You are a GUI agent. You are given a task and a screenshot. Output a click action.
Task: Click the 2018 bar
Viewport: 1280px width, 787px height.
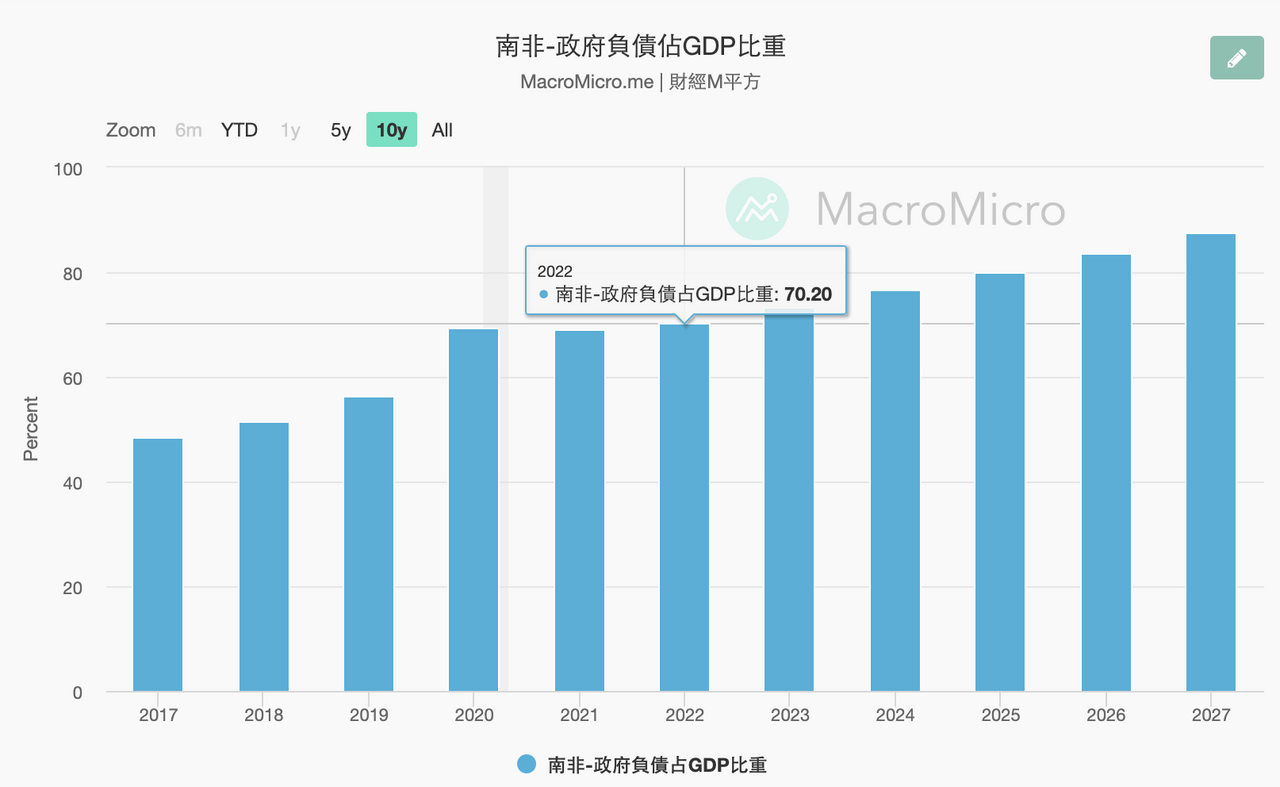264,557
